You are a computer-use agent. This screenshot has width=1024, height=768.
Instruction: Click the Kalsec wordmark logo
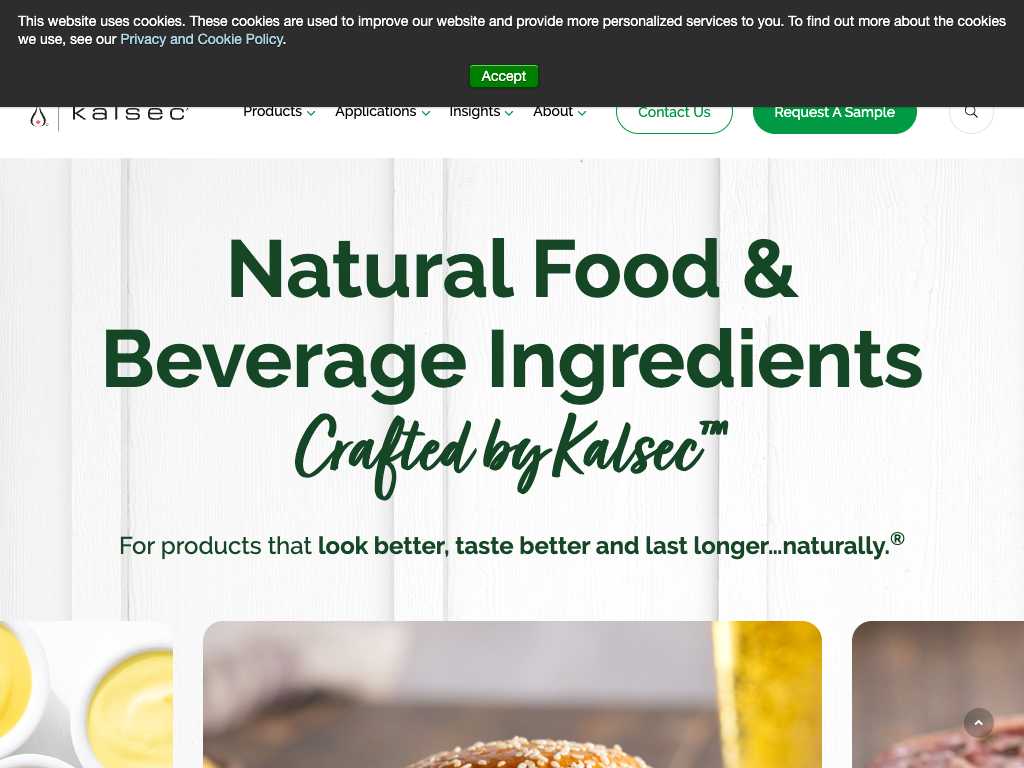tap(130, 114)
